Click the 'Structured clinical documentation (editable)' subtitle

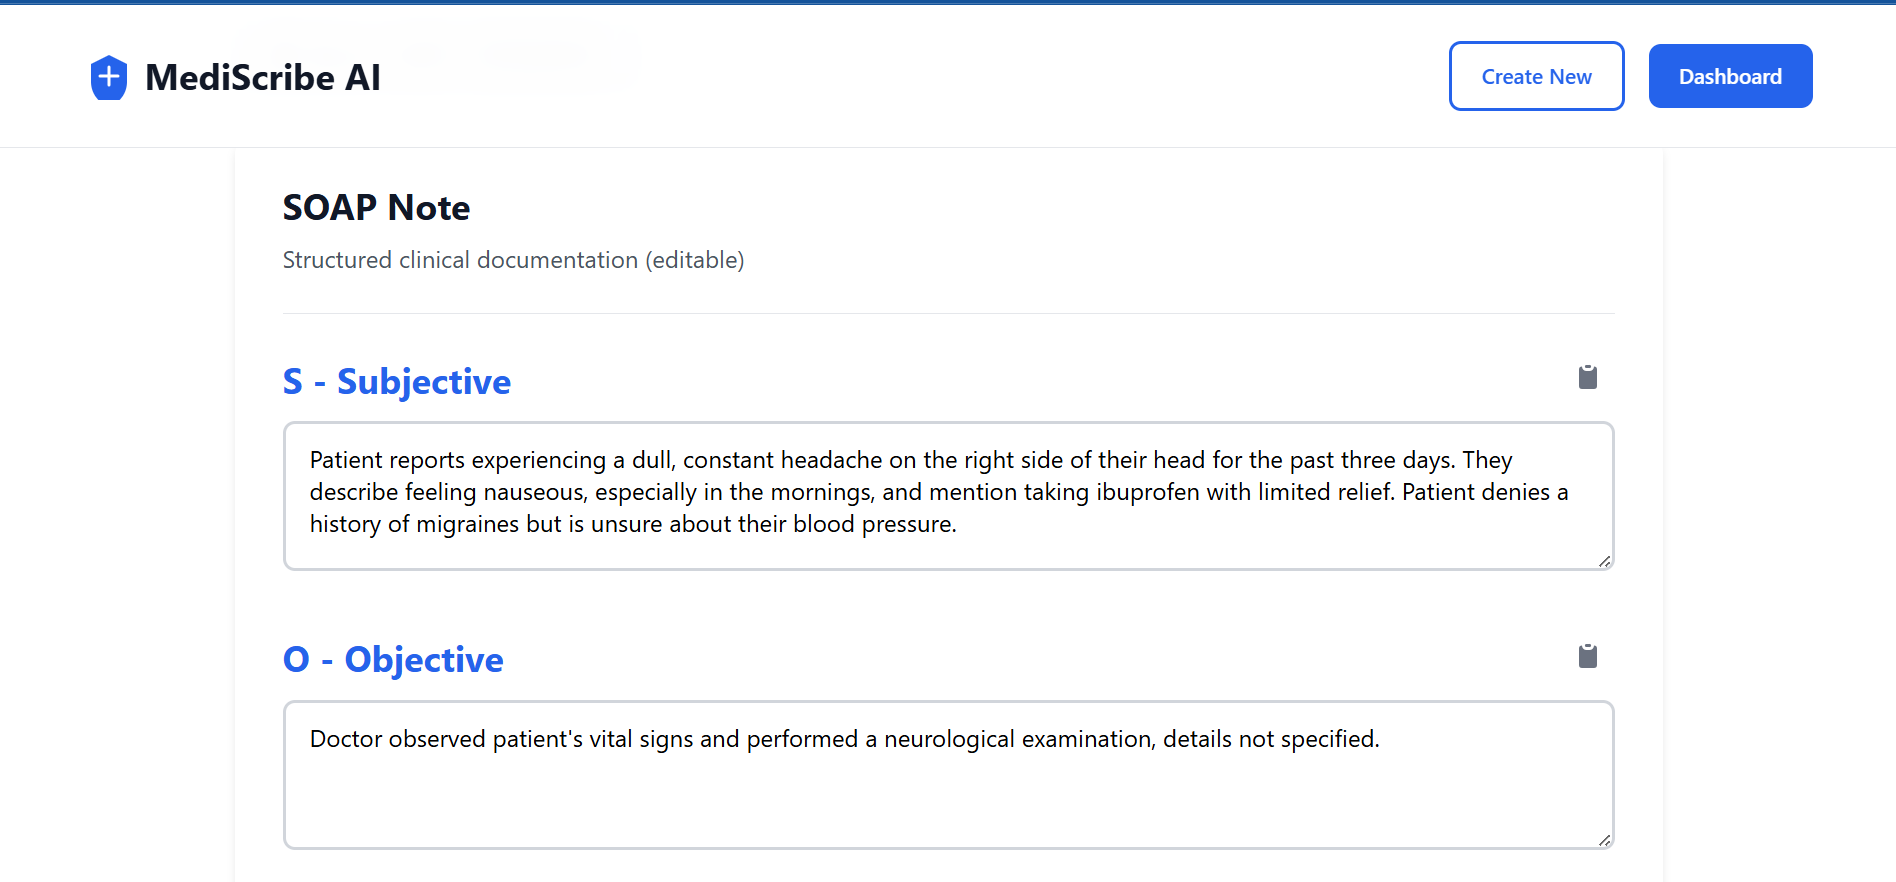coord(513,260)
